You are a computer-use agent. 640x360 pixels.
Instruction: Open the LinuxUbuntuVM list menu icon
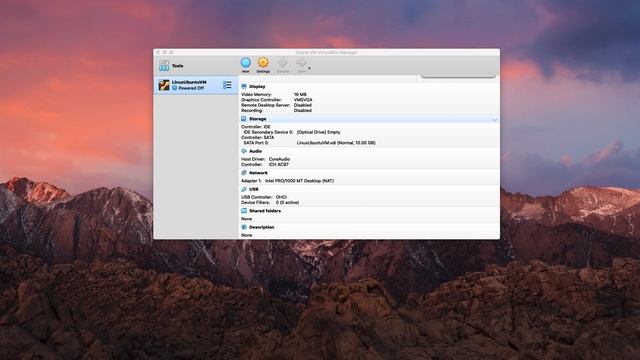click(227, 85)
